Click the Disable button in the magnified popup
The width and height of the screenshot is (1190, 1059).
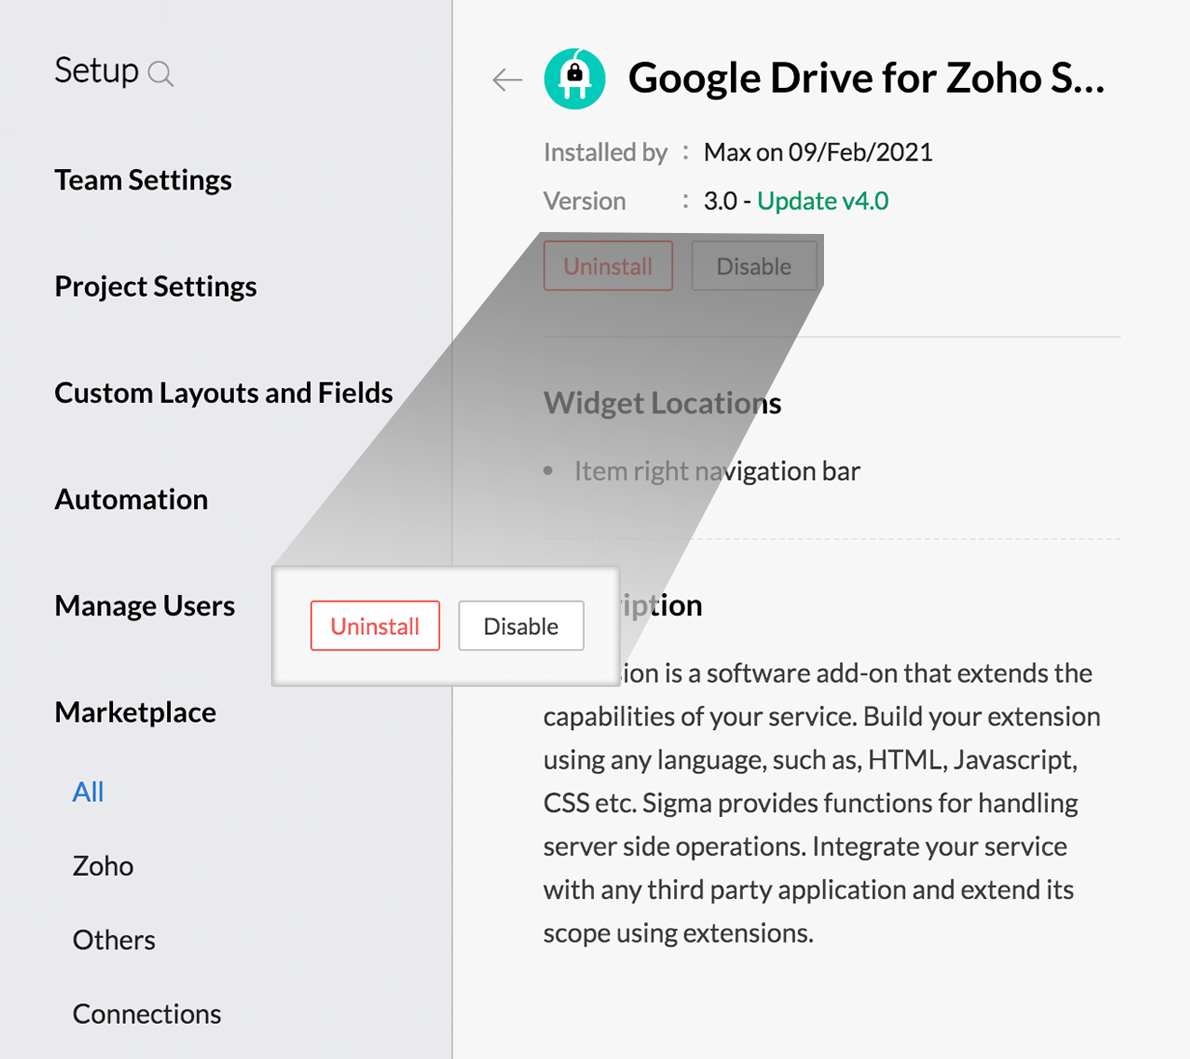tap(521, 626)
